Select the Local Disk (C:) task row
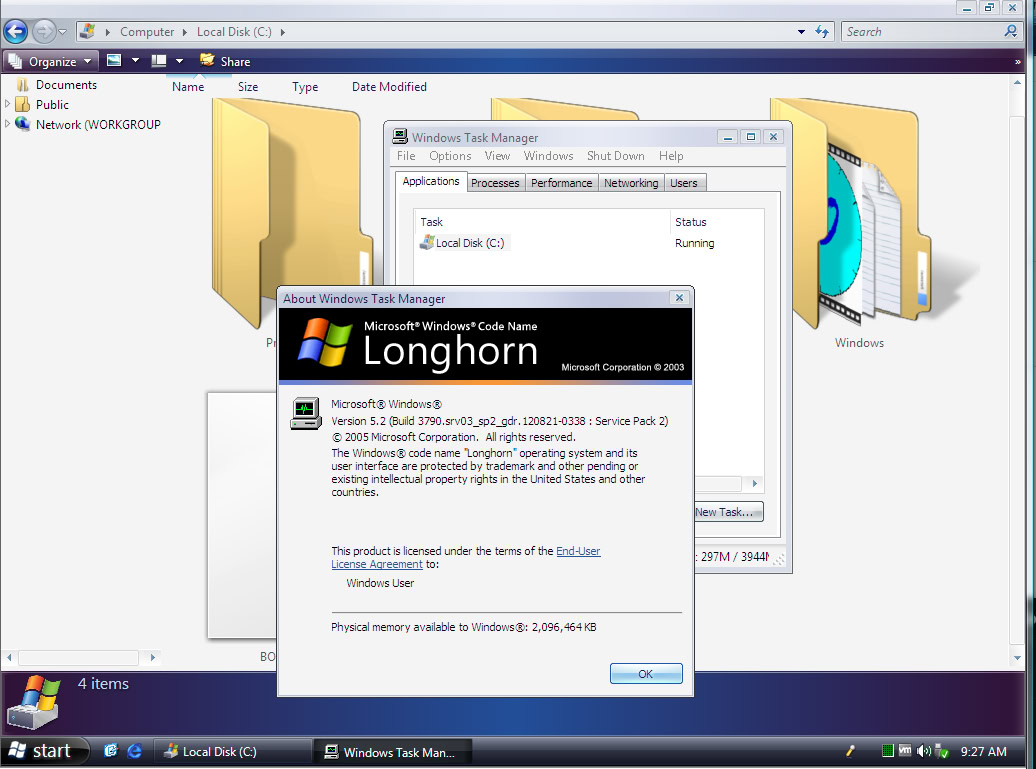Image resolution: width=1036 pixels, height=769 pixels. 465,243
